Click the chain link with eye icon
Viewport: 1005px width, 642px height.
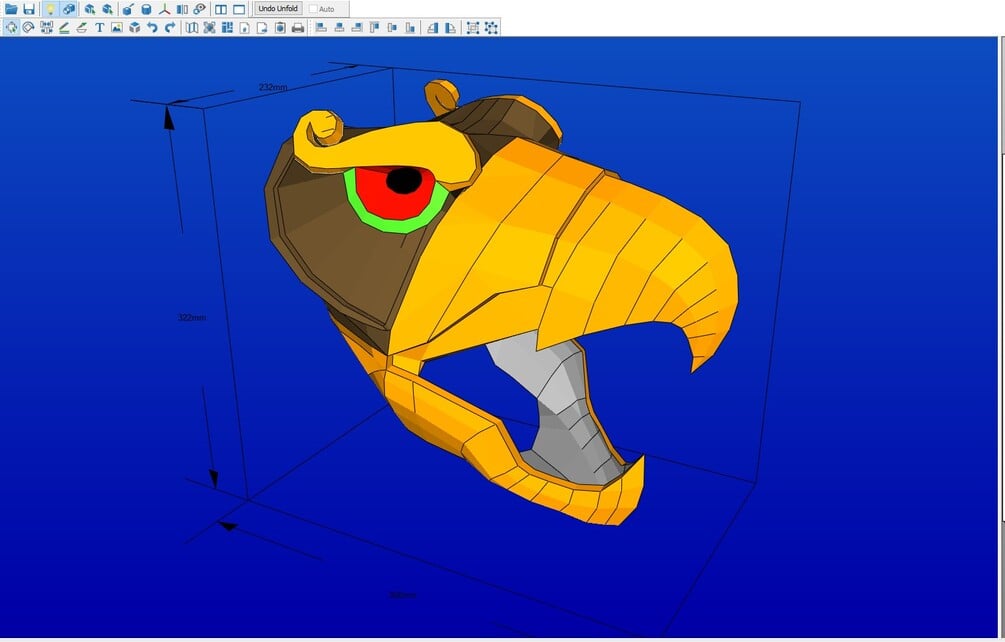click(200, 9)
